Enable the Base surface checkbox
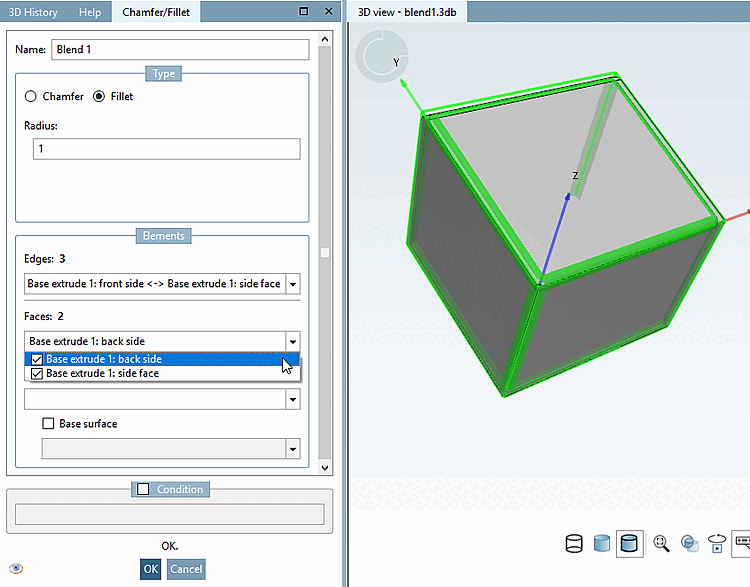This screenshot has height=587, width=750. pos(48,423)
